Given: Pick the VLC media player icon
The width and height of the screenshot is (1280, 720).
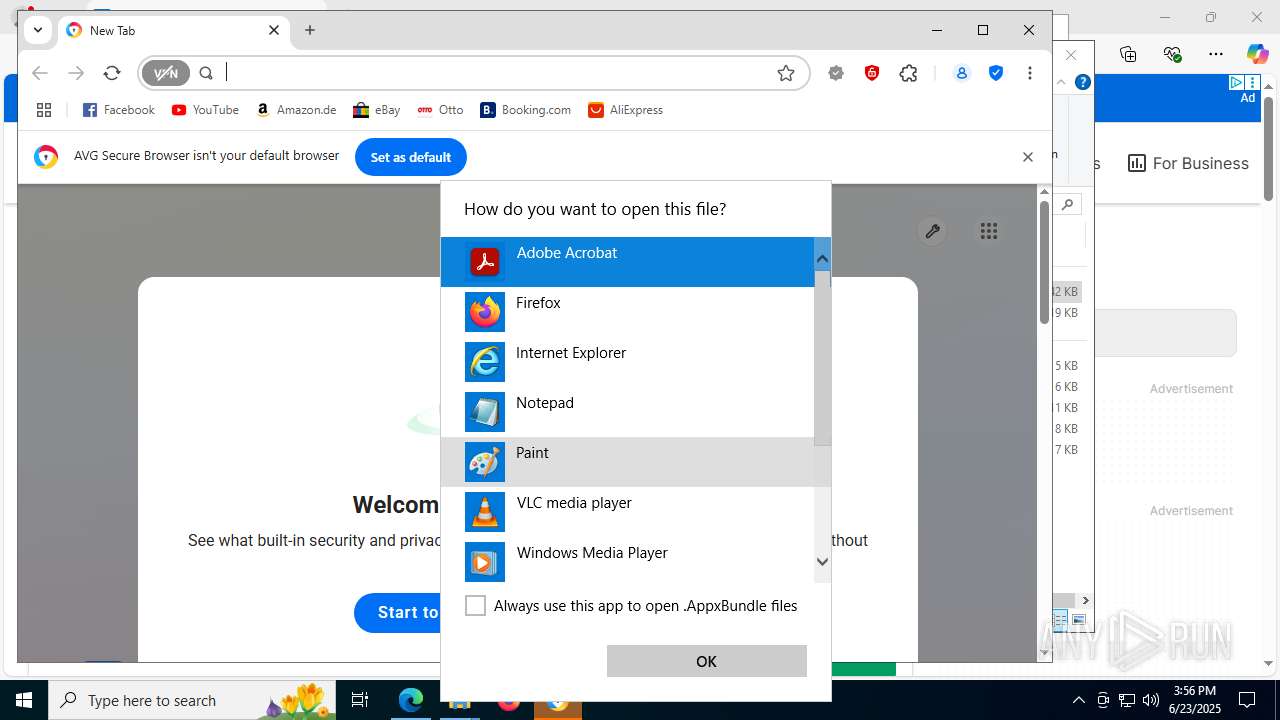Looking at the screenshot, I should pyautogui.click(x=485, y=512).
